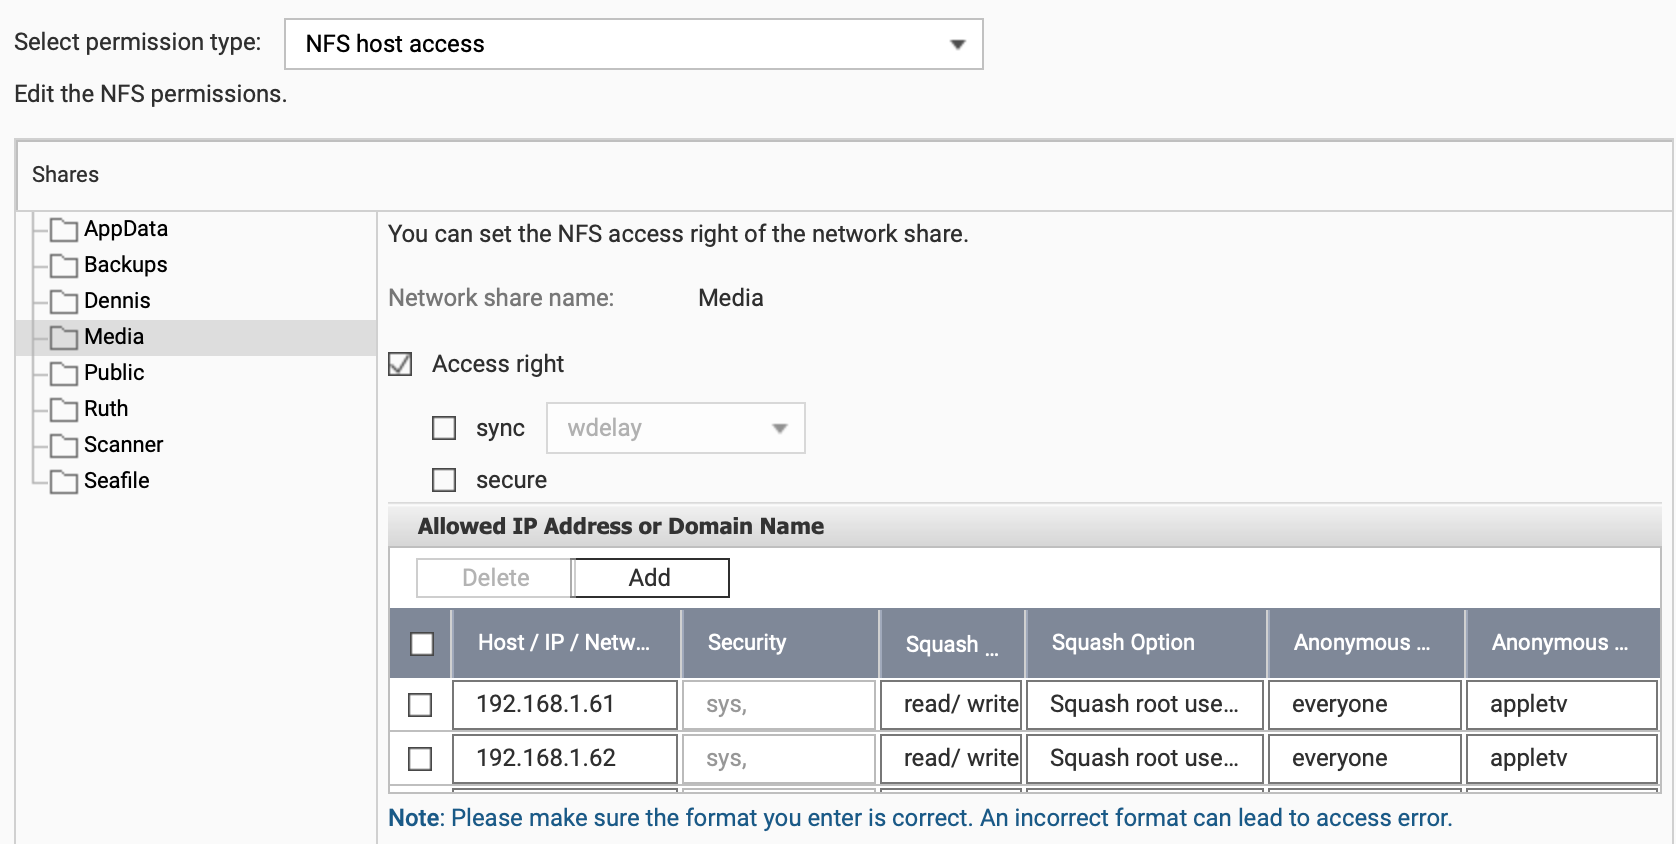Edit the 192.168.1.62 host field
Viewport: 1676px width, 844px height.
click(565, 759)
